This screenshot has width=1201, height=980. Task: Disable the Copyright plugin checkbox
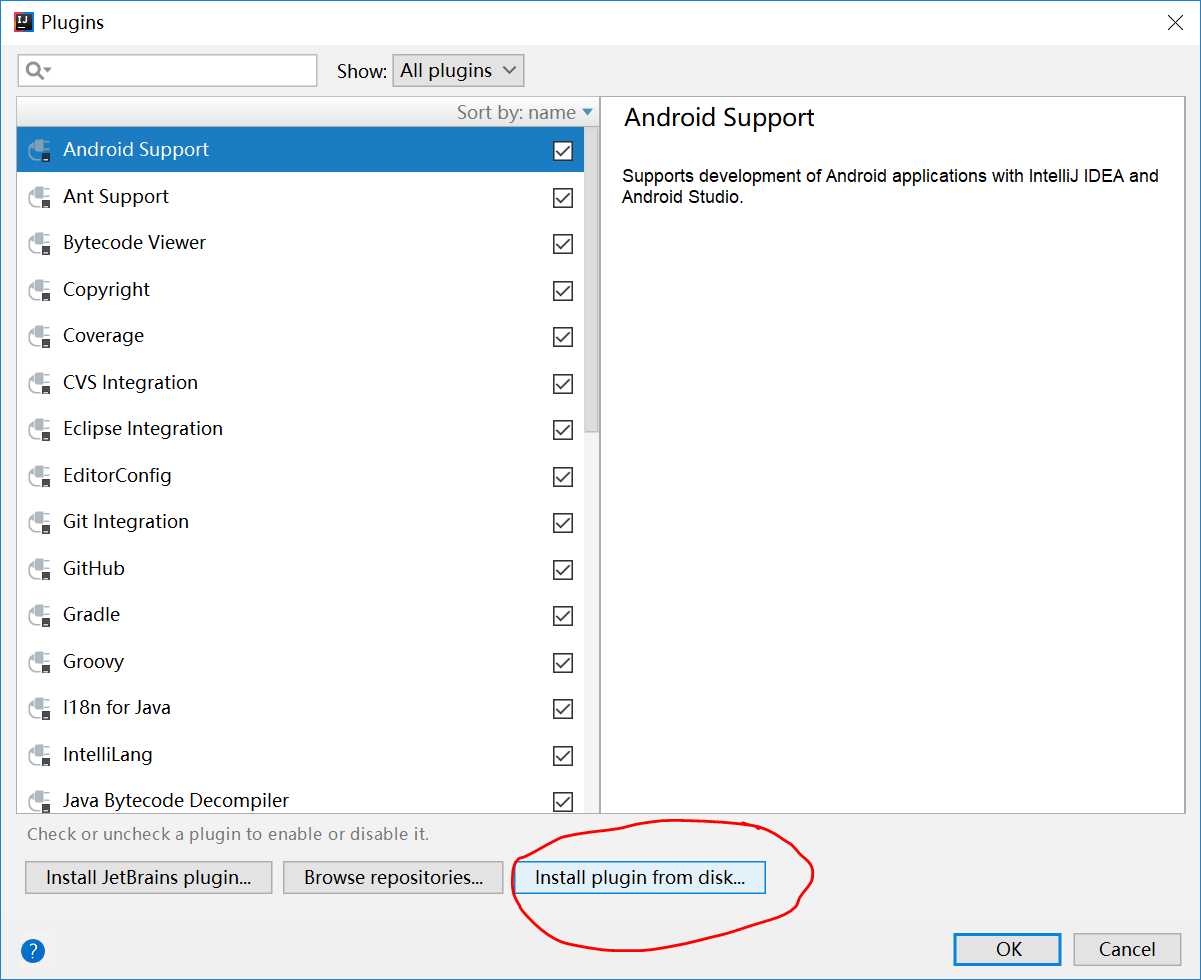point(563,291)
